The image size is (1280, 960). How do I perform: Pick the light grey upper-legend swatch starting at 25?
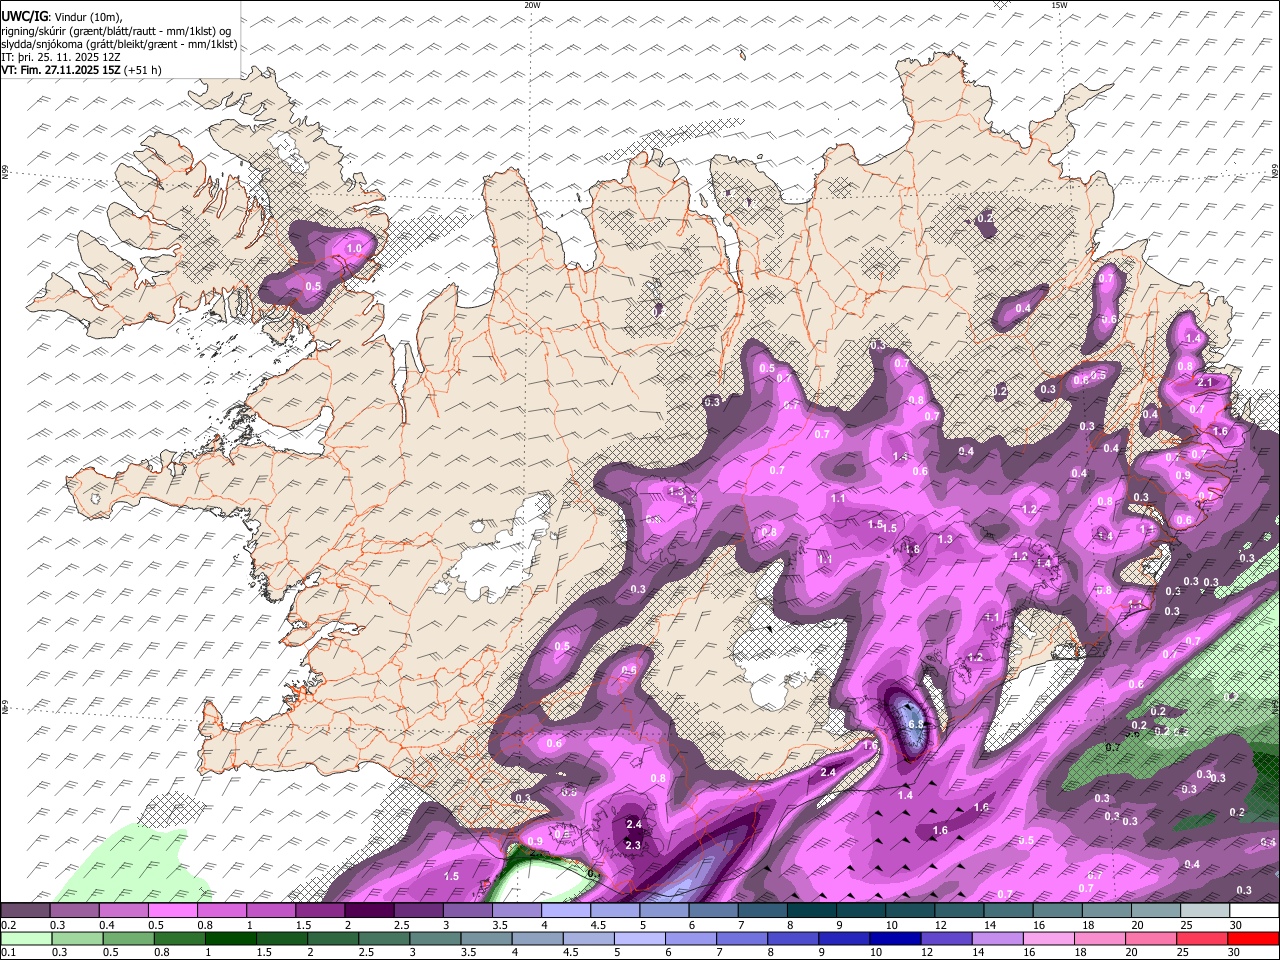click(1205, 911)
